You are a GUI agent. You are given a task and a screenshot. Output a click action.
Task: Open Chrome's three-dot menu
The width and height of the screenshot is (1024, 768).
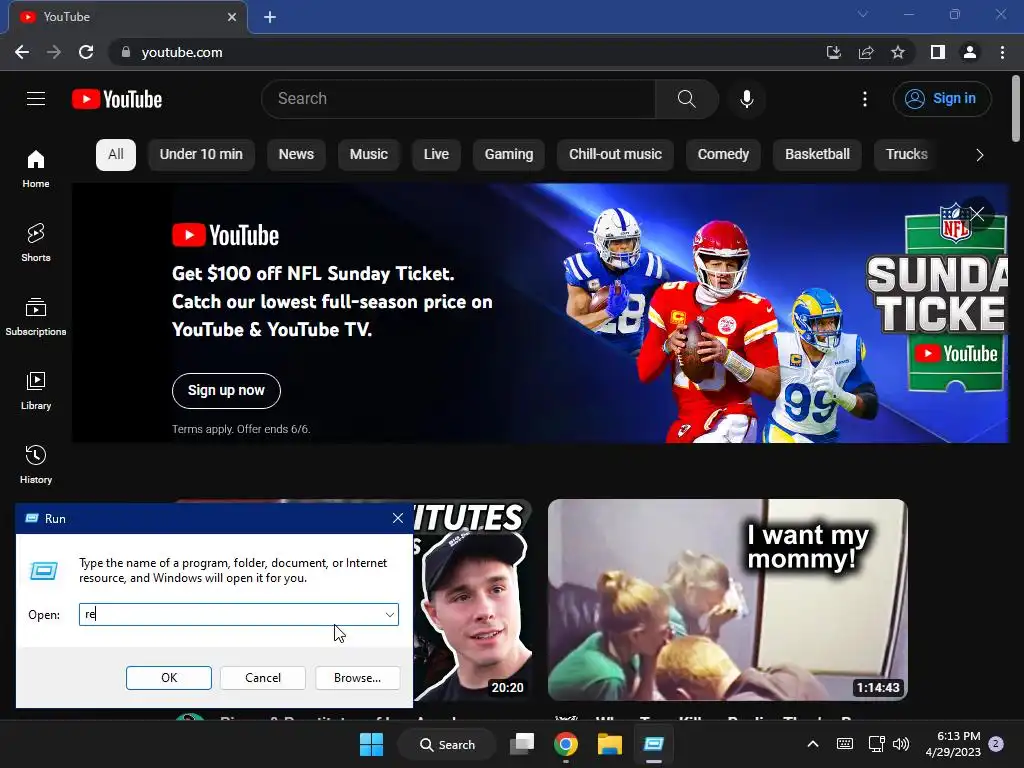click(1002, 52)
